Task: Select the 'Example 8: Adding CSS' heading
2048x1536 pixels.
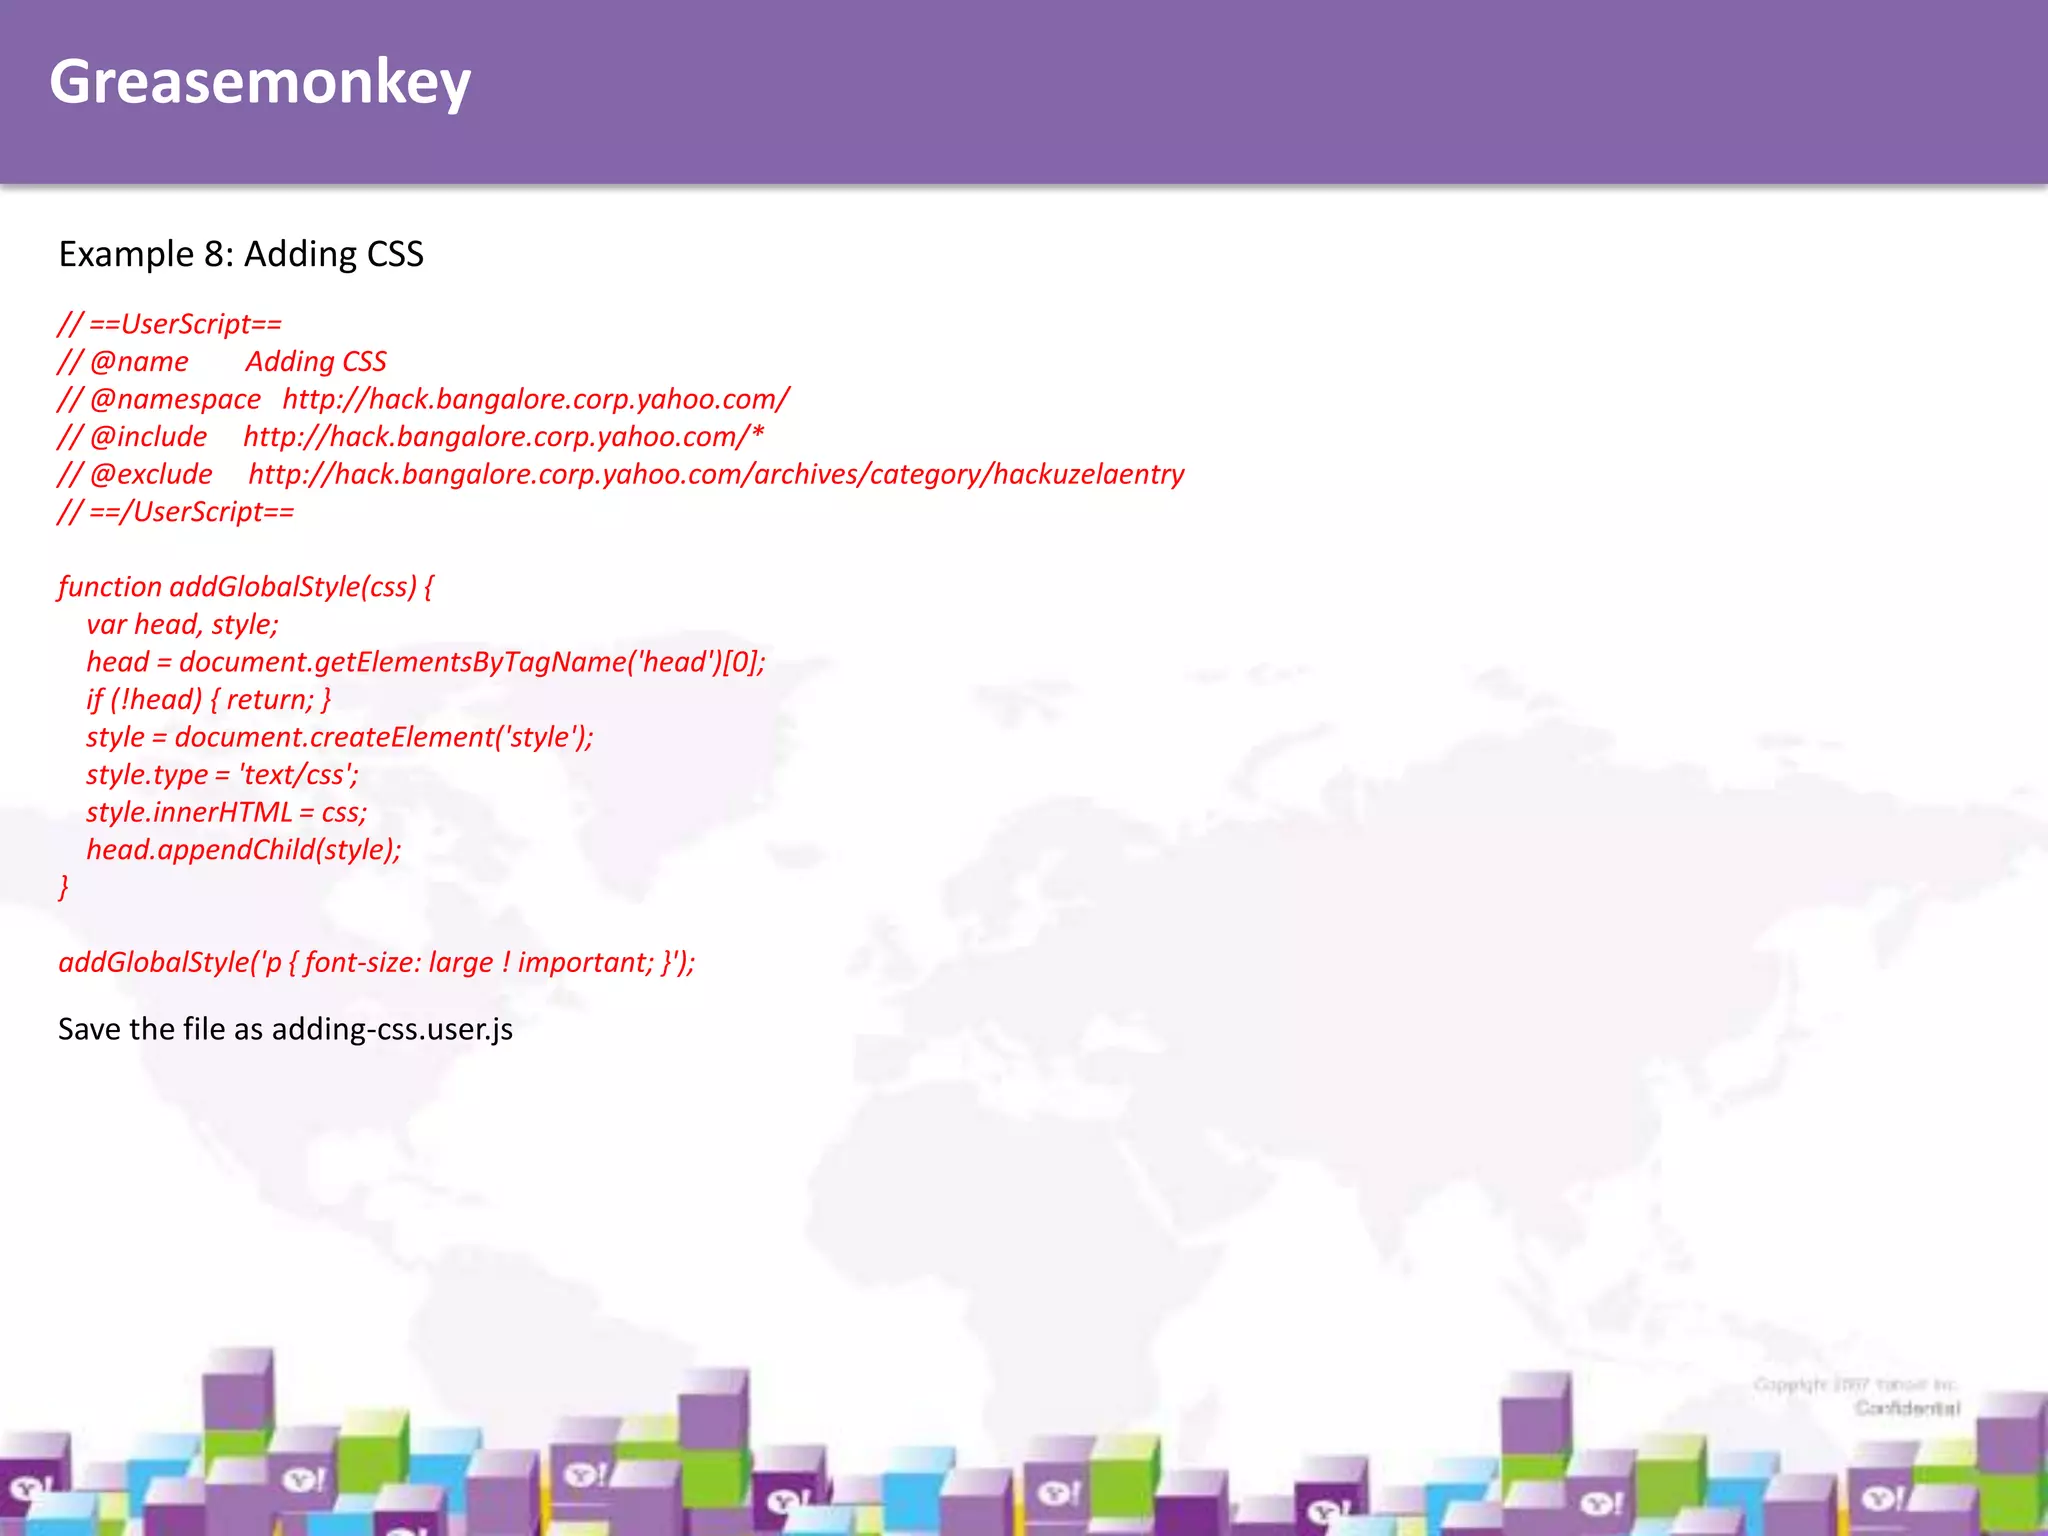Action: [241, 254]
